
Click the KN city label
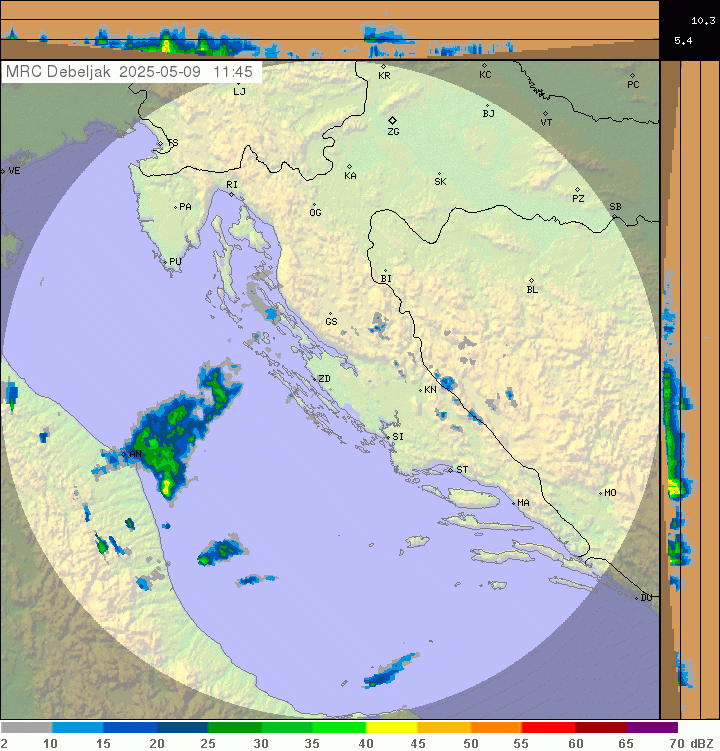point(431,390)
